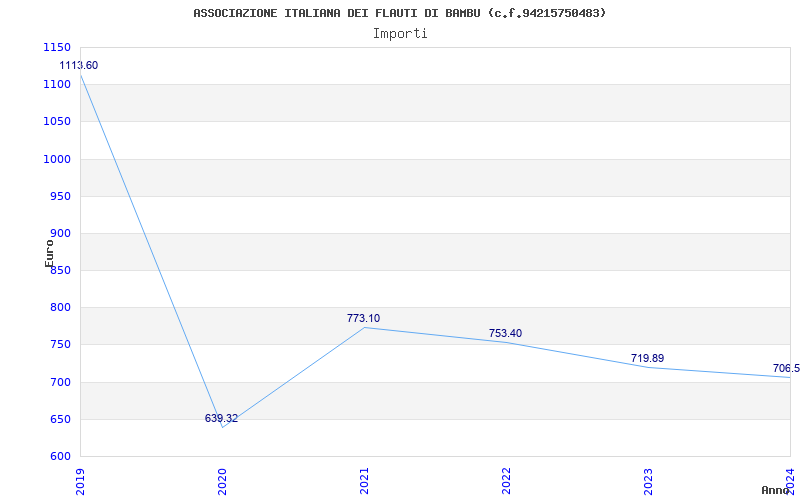Select the 750 y-axis value
The width and height of the screenshot is (800, 500).
60,345
